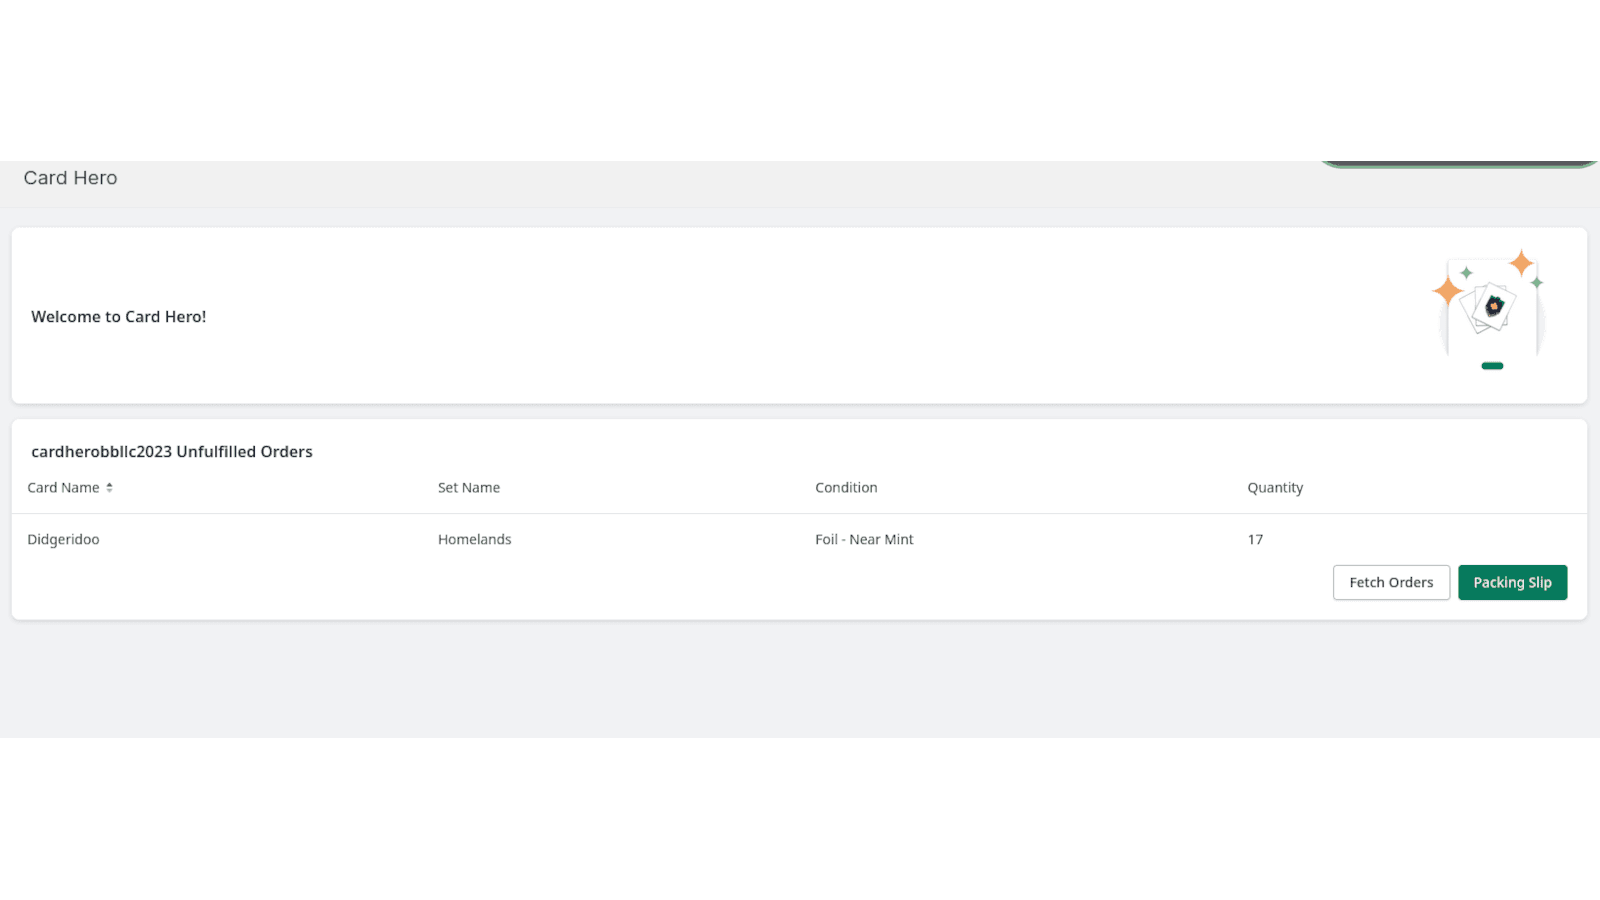The height and width of the screenshot is (900, 1600).
Task: Click the sort arrows beside Card Name
Action: click(x=109, y=488)
